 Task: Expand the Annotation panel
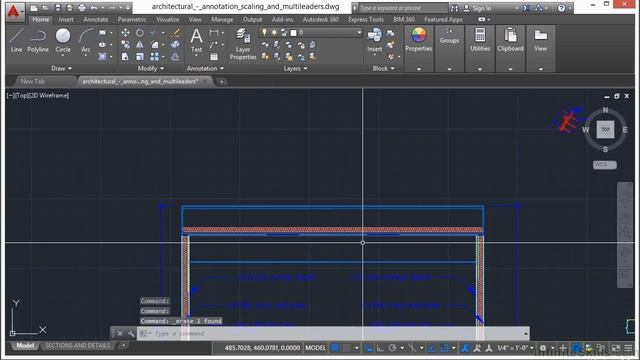(x=205, y=69)
